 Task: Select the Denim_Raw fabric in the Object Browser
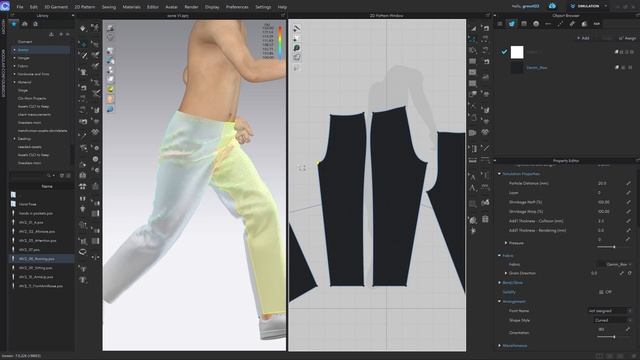(x=536, y=67)
